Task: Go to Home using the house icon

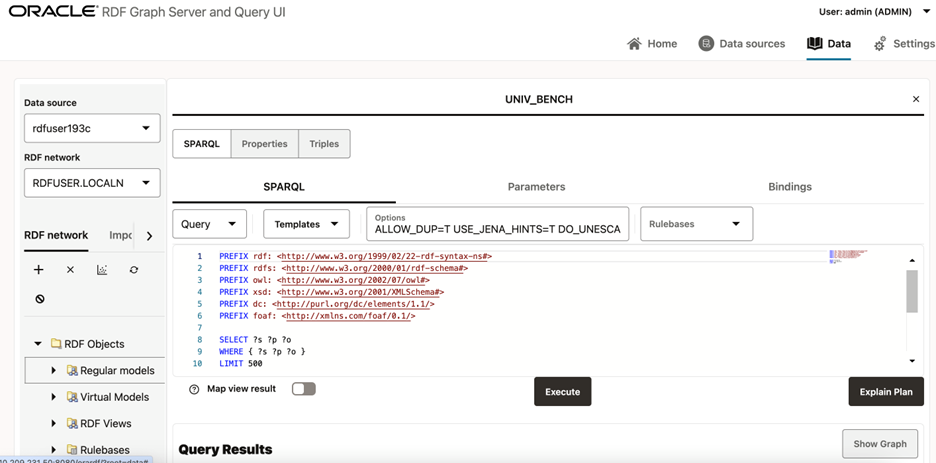Action: (x=634, y=44)
